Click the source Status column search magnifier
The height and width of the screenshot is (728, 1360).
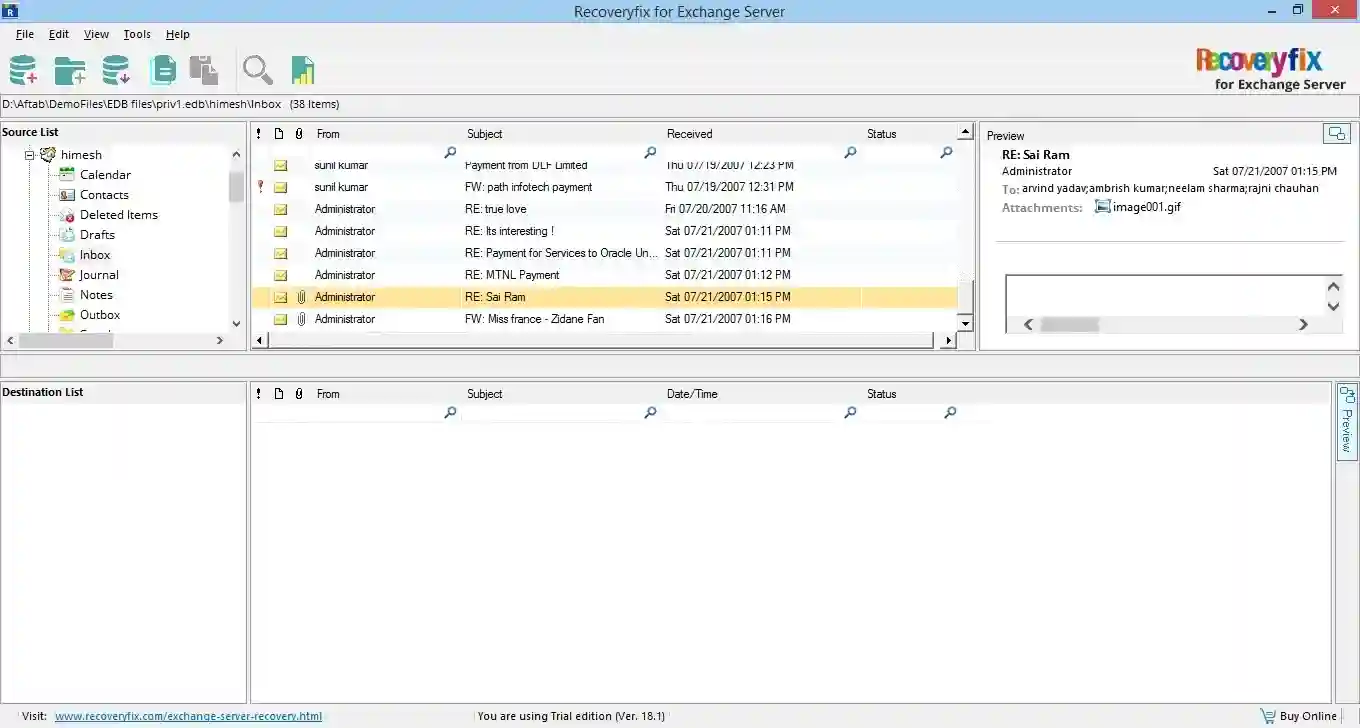(x=946, y=152)
